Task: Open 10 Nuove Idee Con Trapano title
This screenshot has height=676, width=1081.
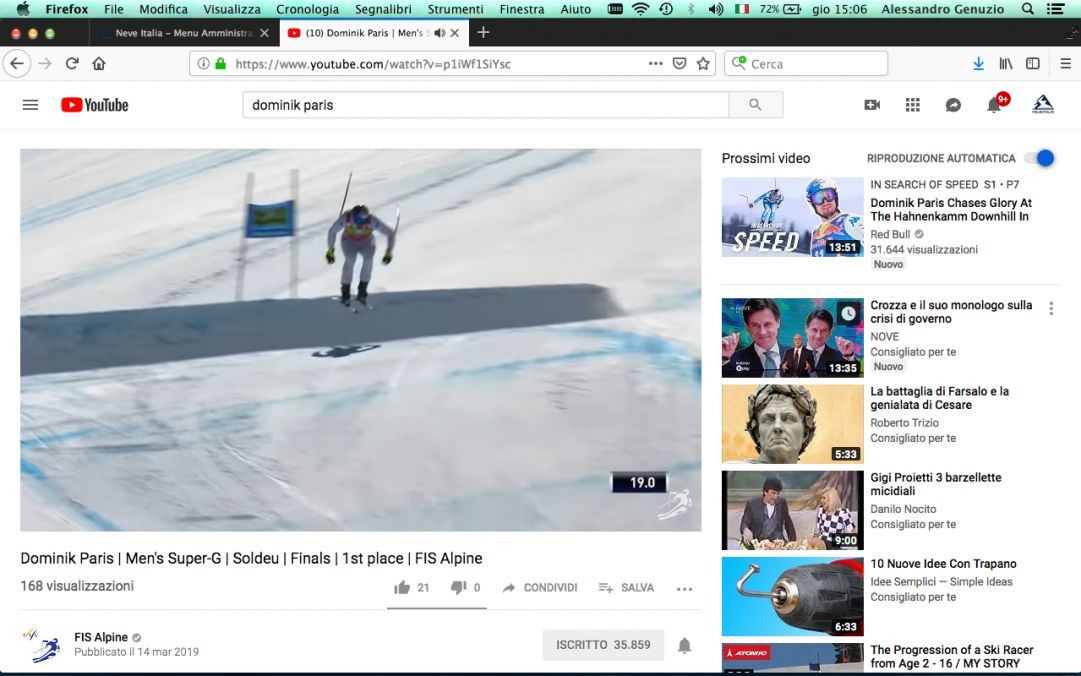Action: tap(943, 564)
